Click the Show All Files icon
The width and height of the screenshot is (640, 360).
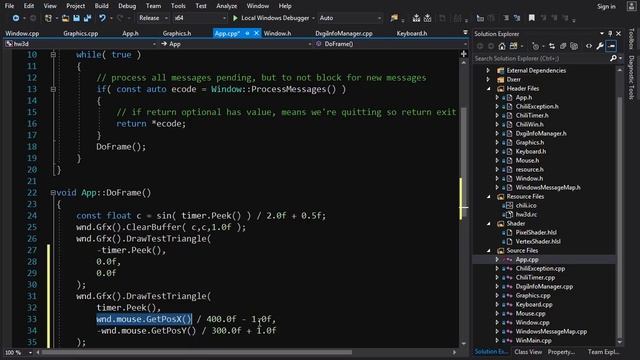point(574,46)
